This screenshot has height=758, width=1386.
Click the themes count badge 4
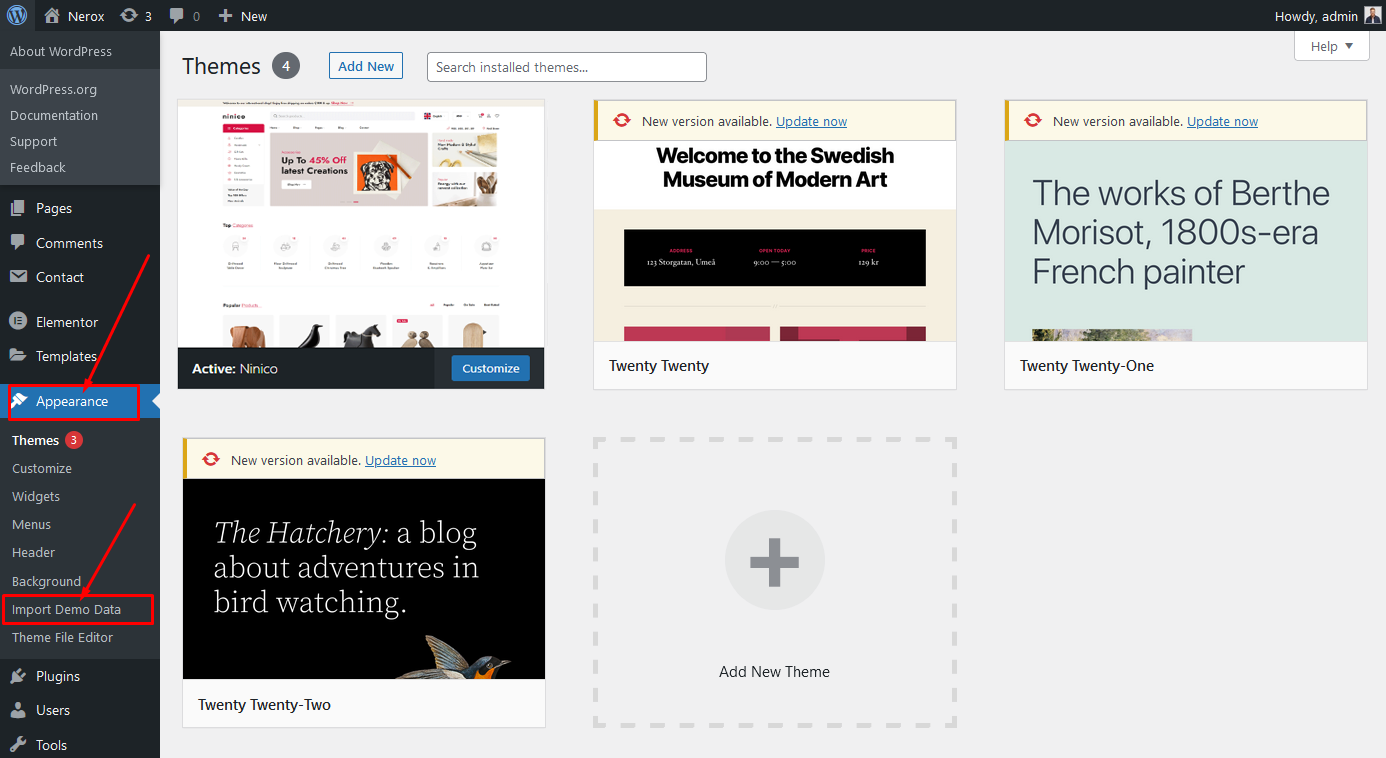coord(286,66)
